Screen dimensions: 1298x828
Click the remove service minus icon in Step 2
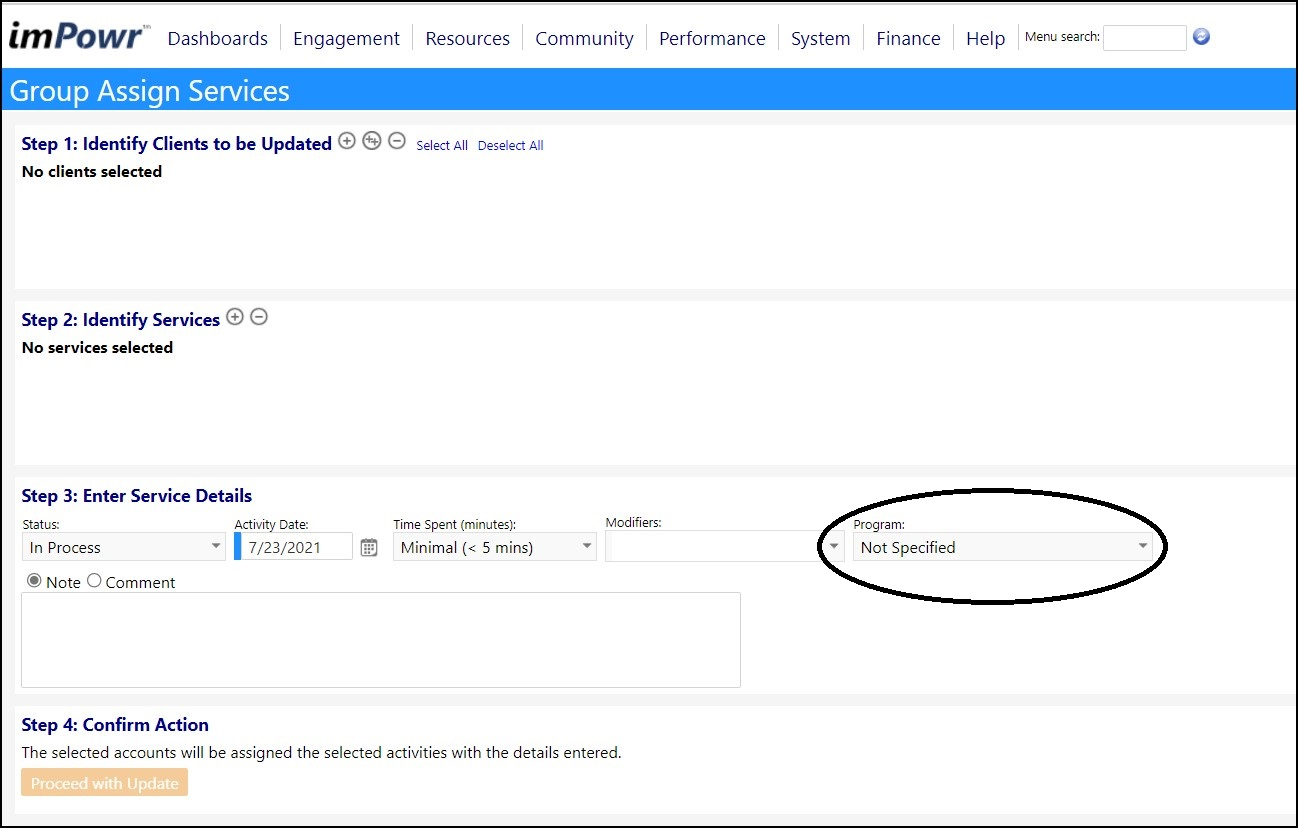tap(259, 317)
